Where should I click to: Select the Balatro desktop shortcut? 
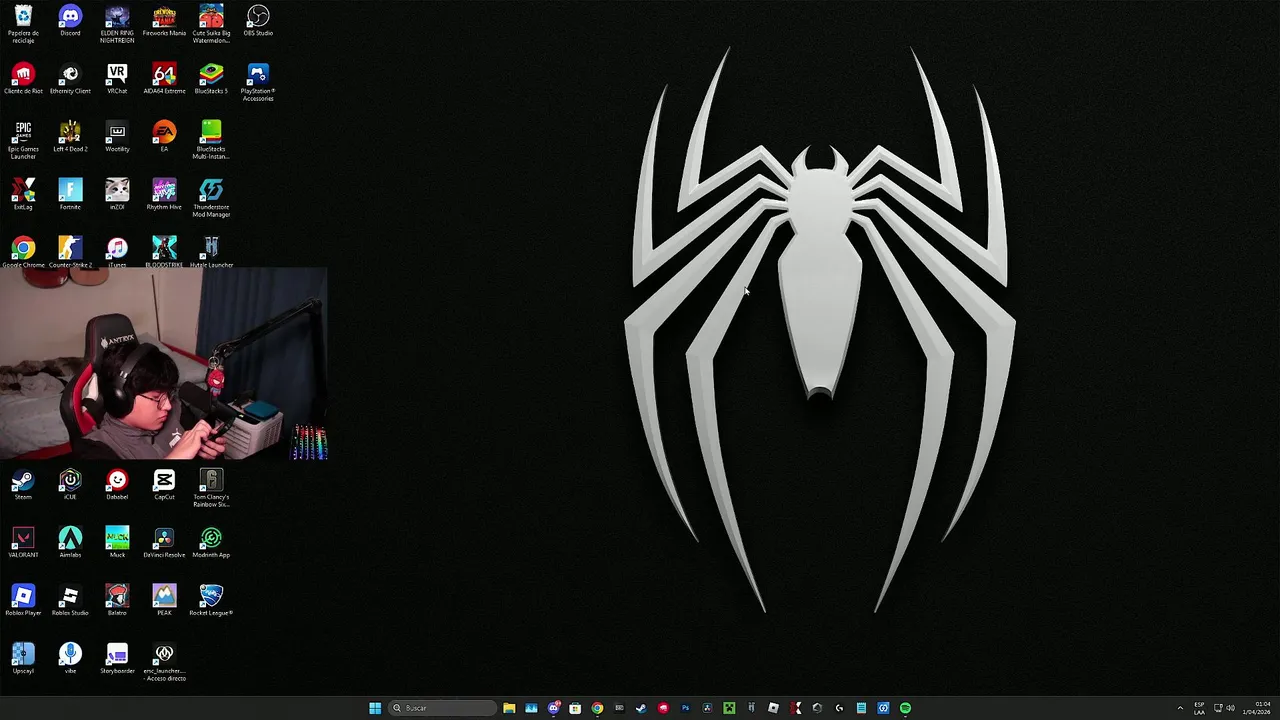[x=117, y=601]
